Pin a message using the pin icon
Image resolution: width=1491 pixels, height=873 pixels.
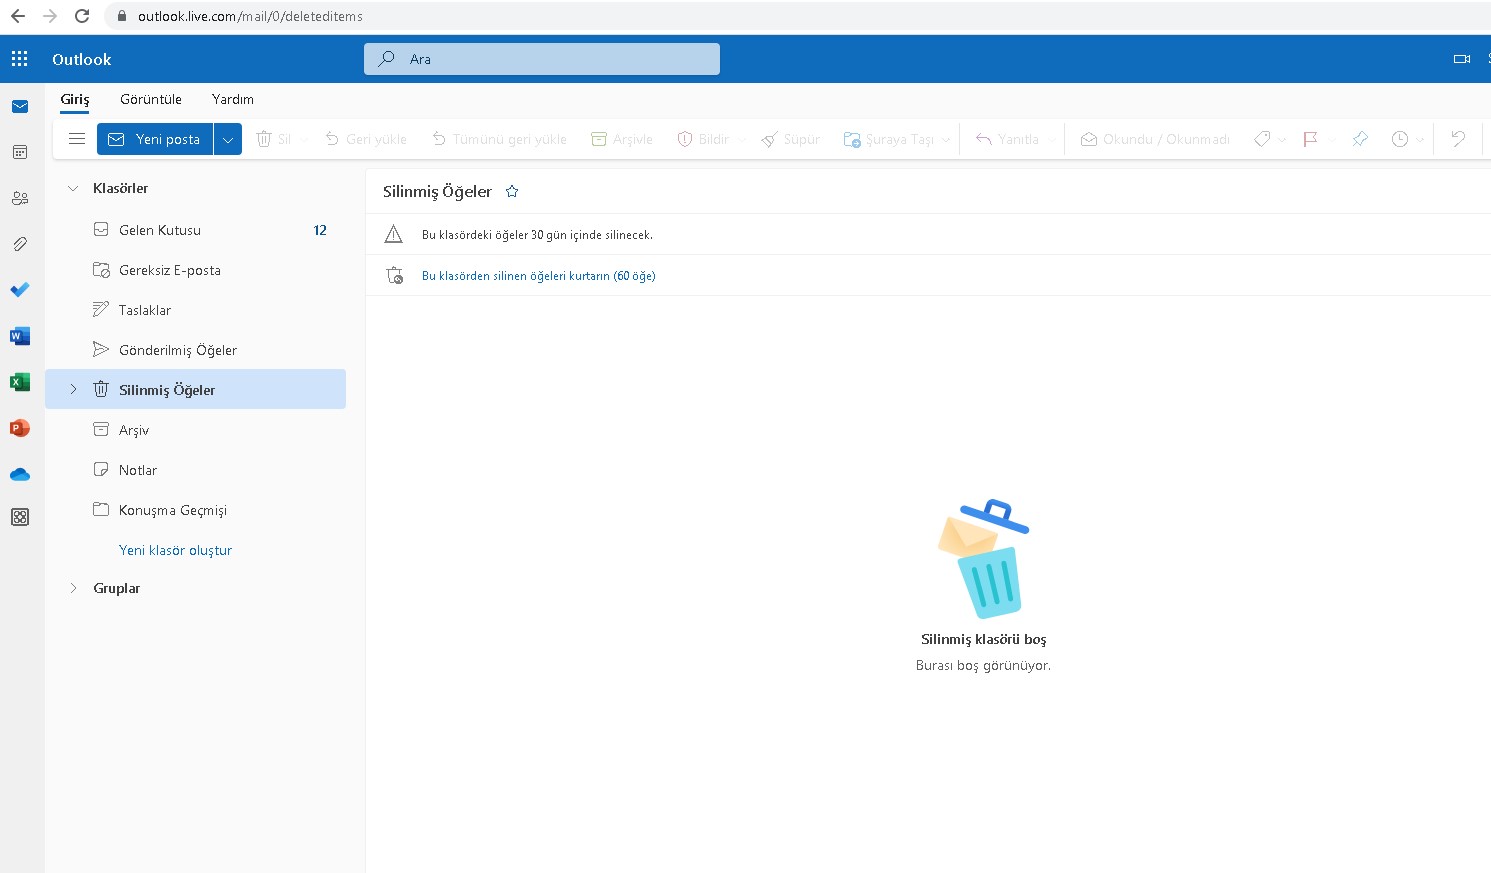pyautogui.click(x=1360, y=139)
